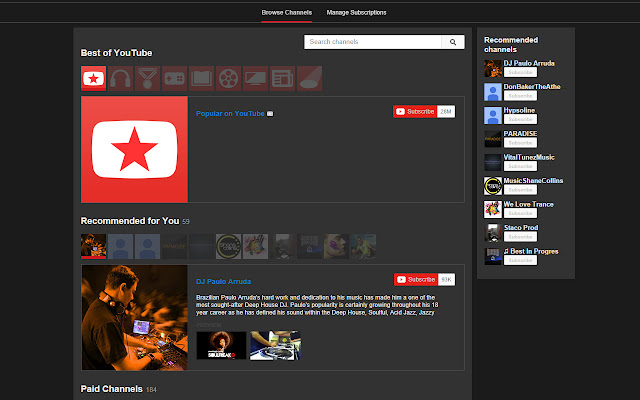Open PARADISE channel in sidebar
Image resolution: width=640 pixels, height=400 pixels.
pos(520,133)
